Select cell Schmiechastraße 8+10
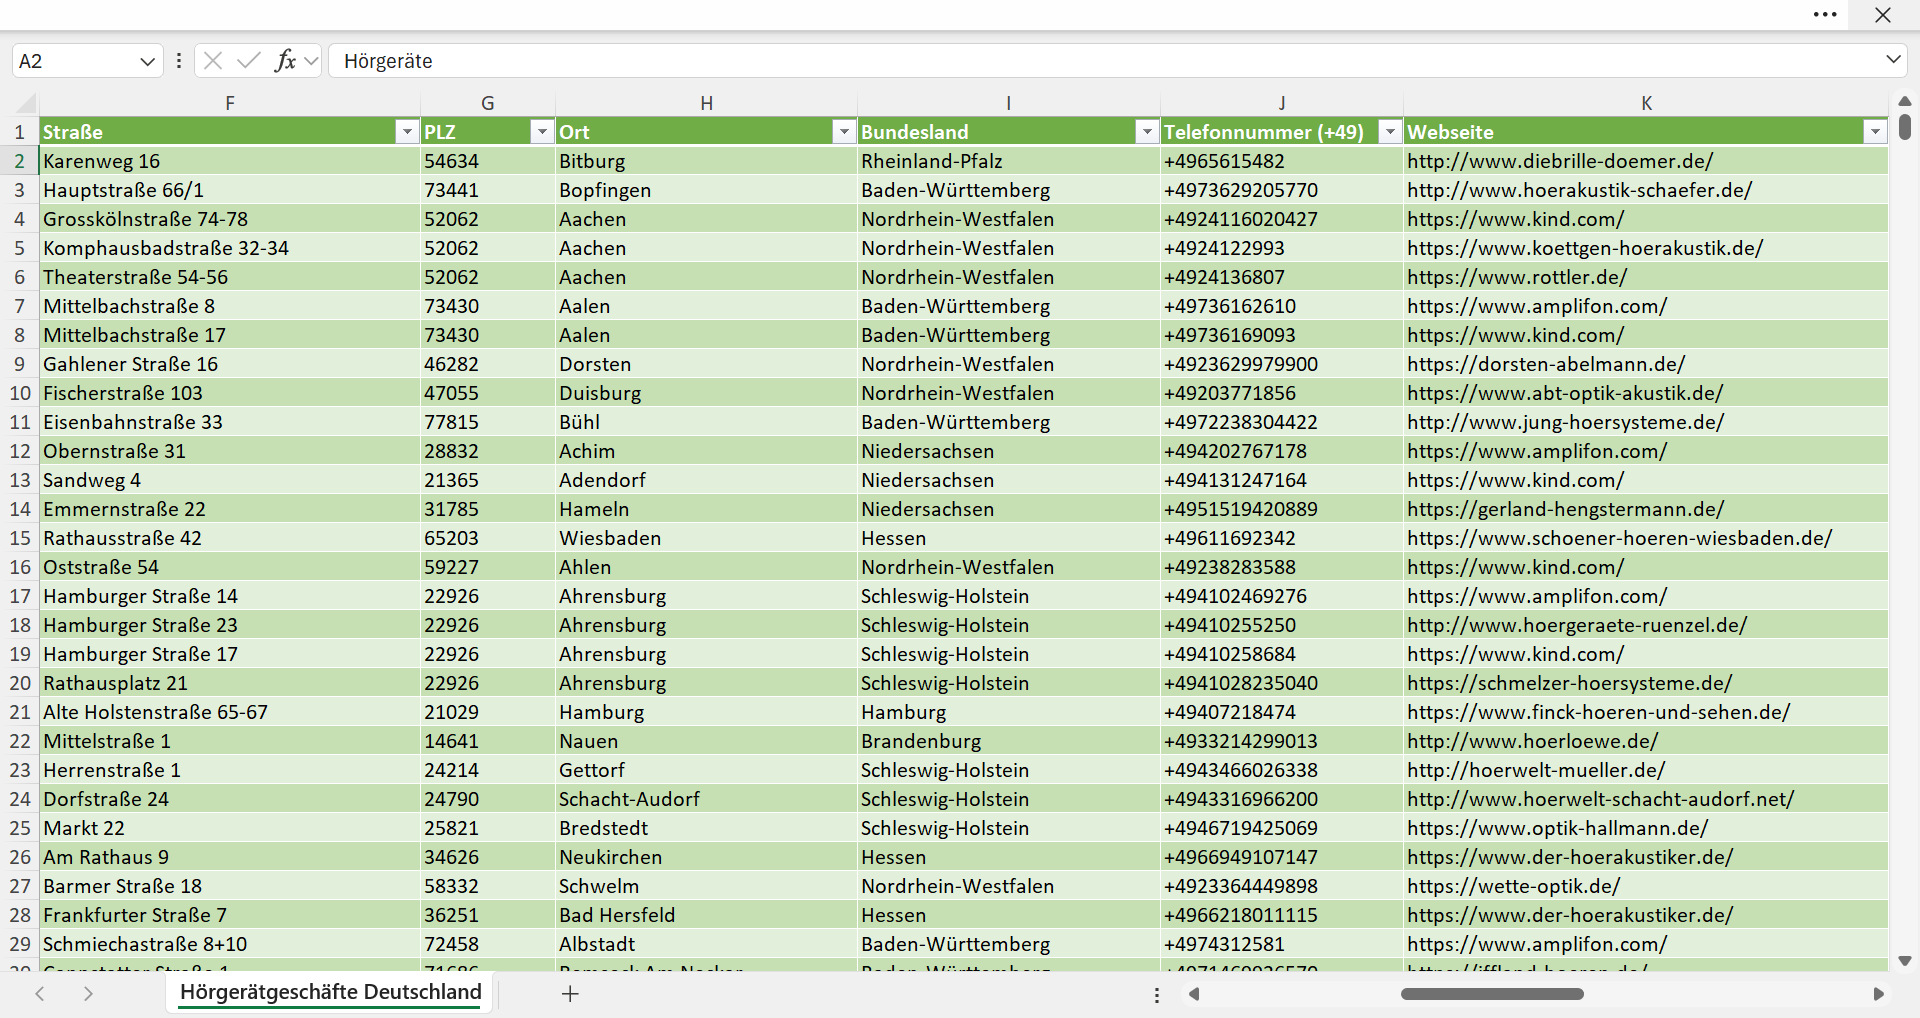The height and width of the screenshot is (1018, 1920). [x=230, y=944]
